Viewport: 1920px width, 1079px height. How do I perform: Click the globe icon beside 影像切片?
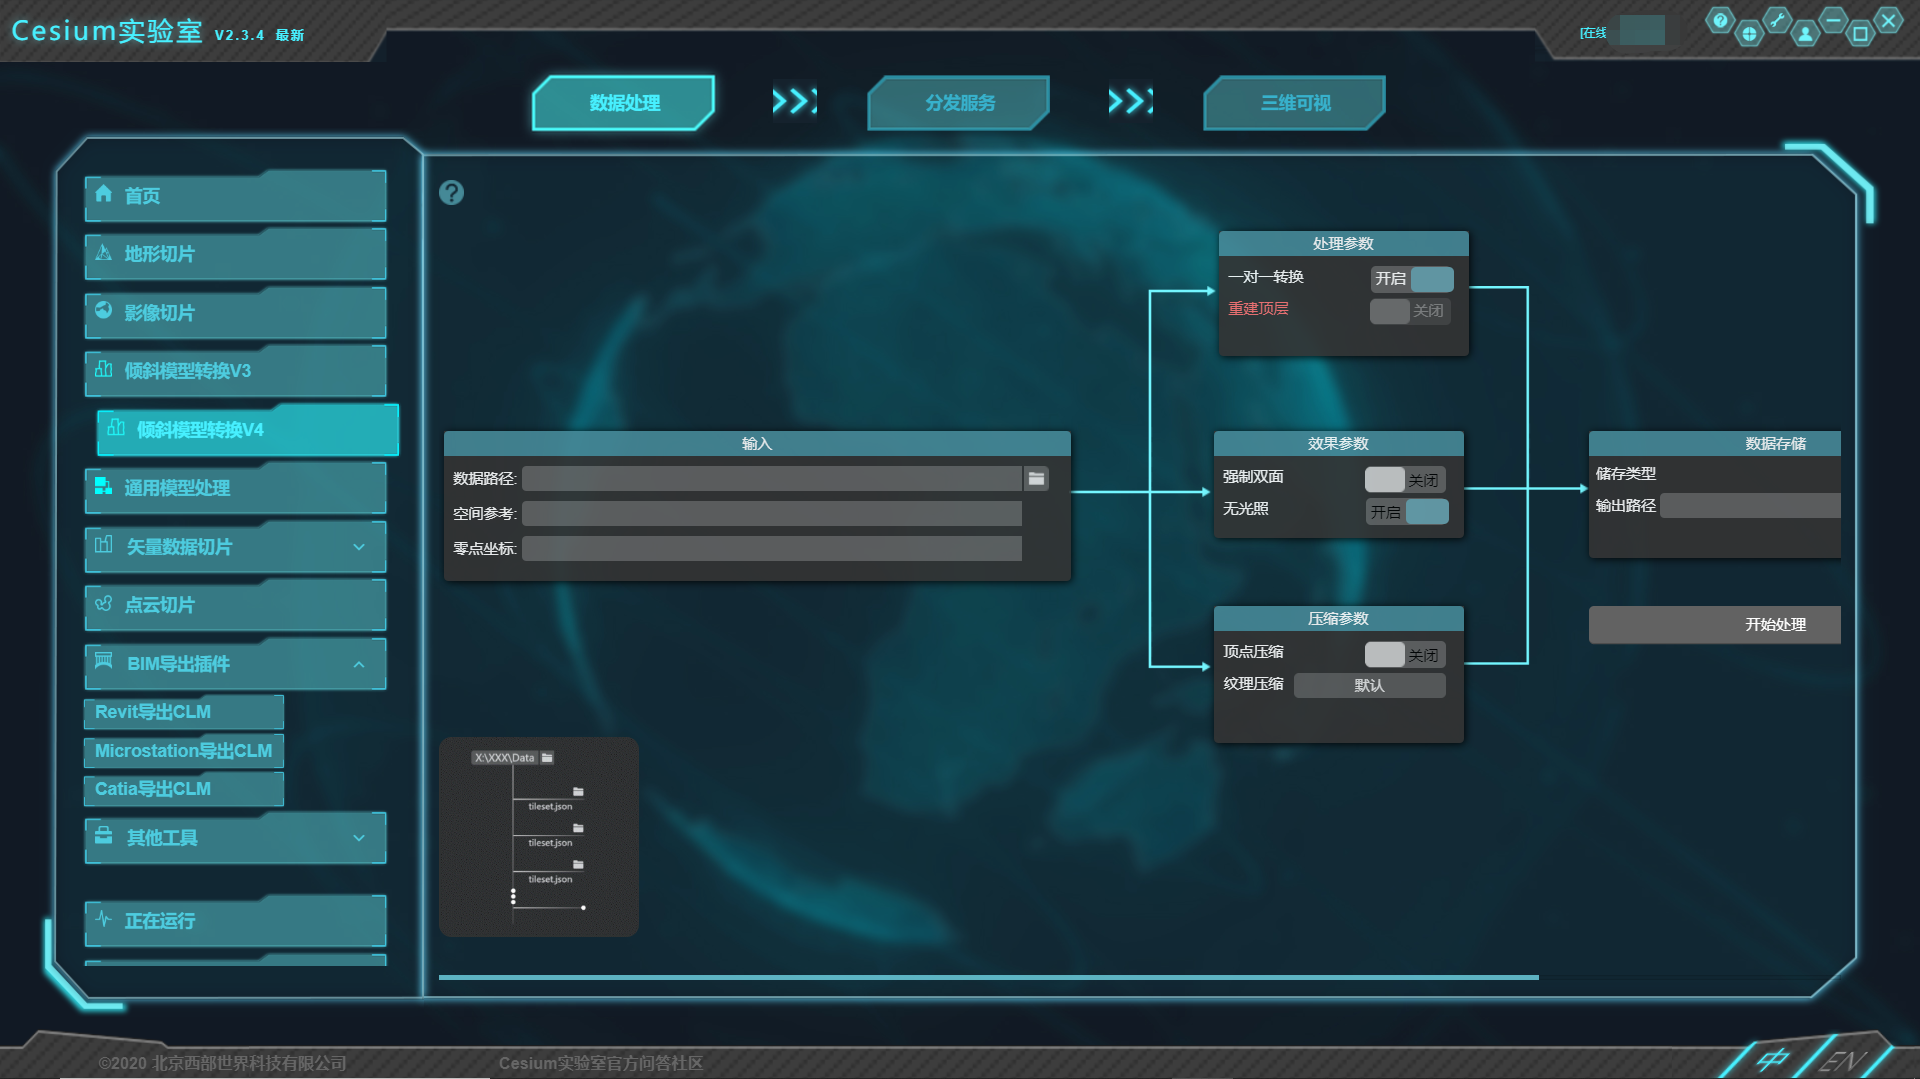click(x=103, y=310)
